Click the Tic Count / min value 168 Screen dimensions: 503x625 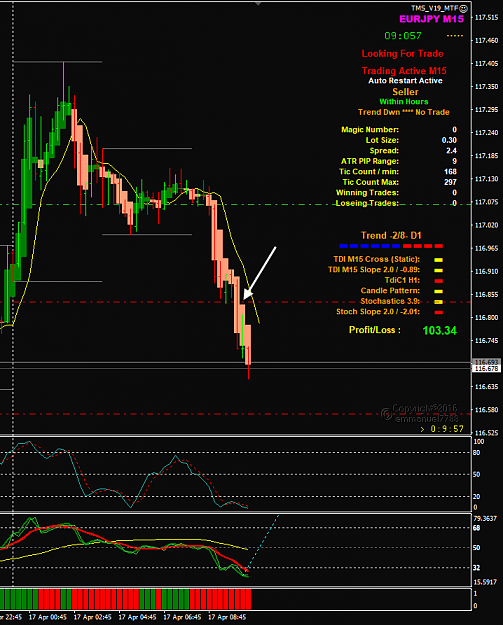click(x=450, y=172)
